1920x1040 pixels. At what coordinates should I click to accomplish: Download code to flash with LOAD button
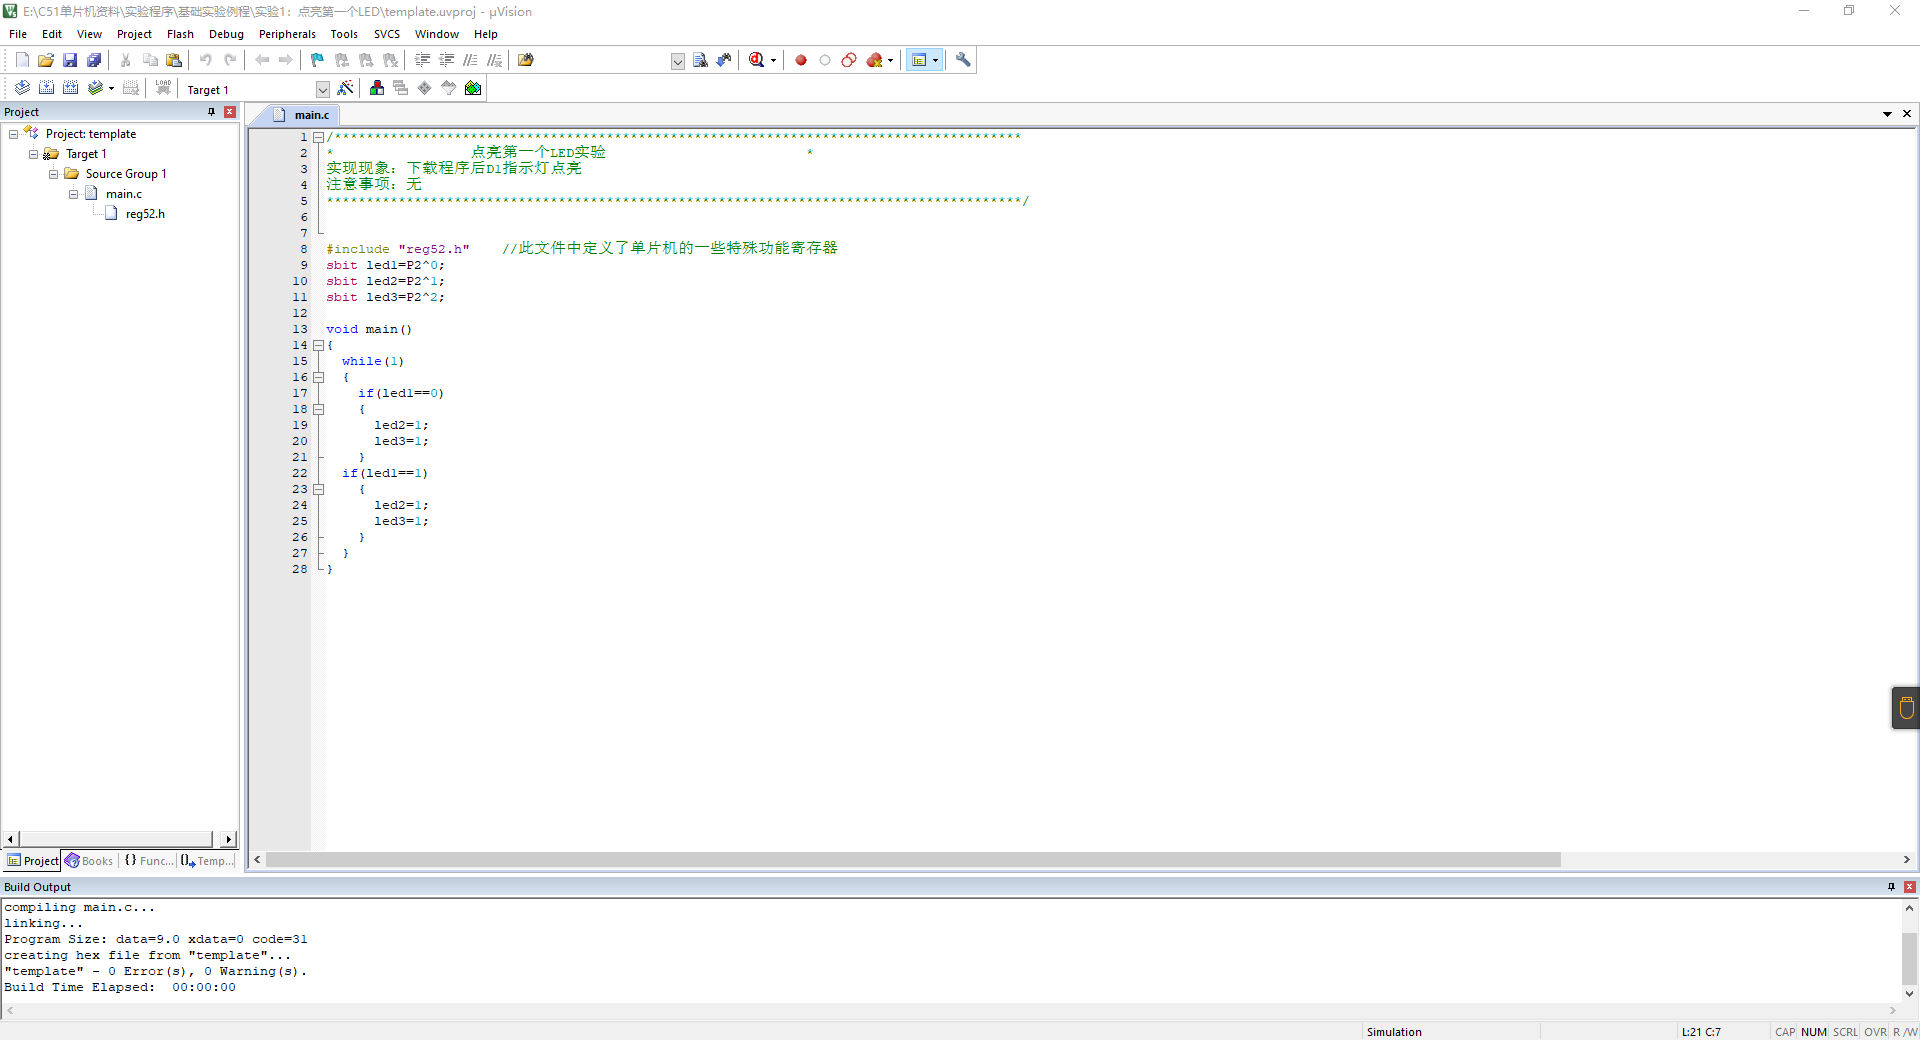tap(163, 88)
